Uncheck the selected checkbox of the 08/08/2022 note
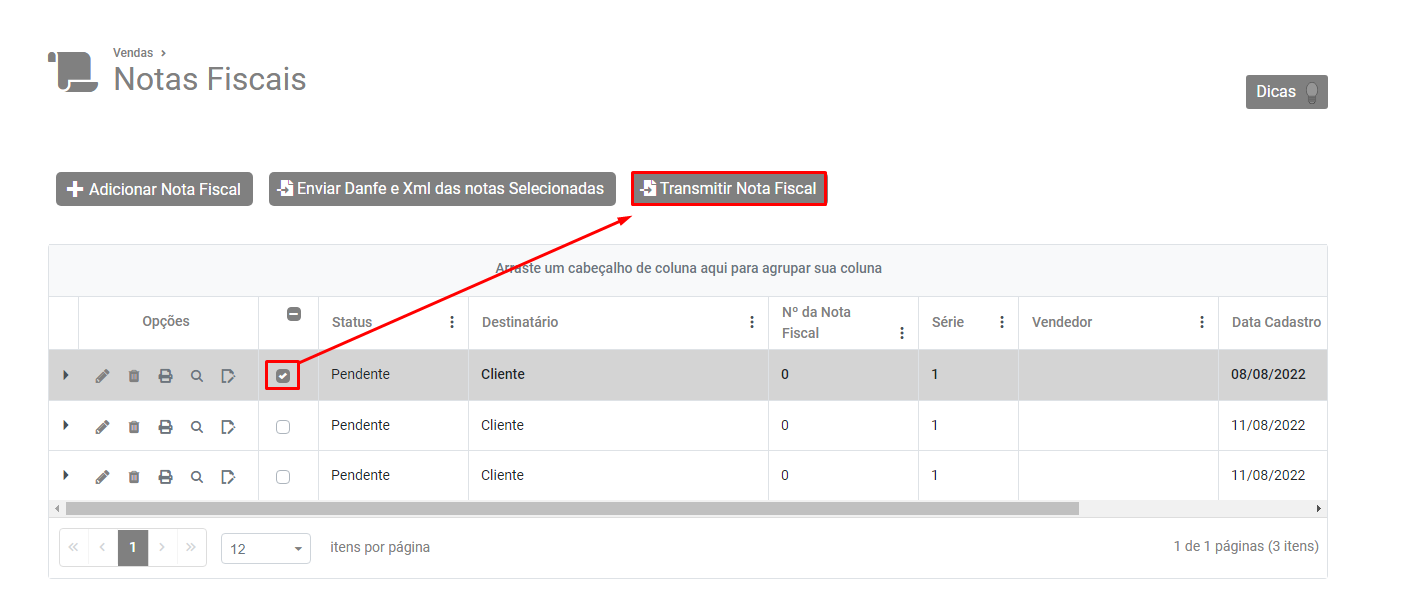The image size is (1407, 603). click(x=283, y=376)
